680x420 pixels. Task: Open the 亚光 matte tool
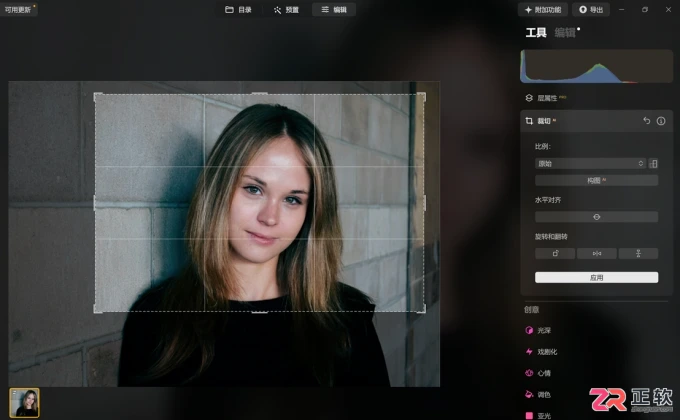click(x=538, y=416)
